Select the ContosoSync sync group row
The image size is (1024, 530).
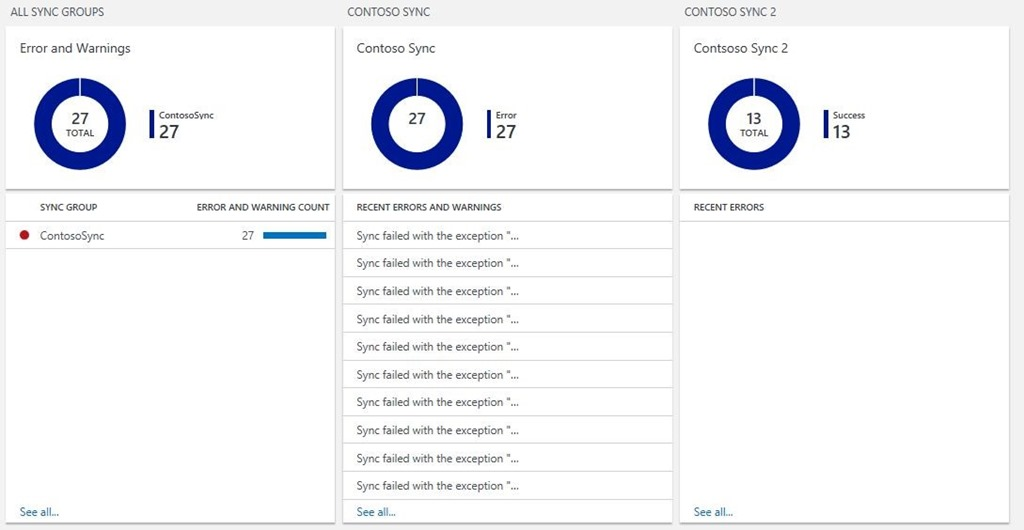pyautogui.click(x=72, y=236)
